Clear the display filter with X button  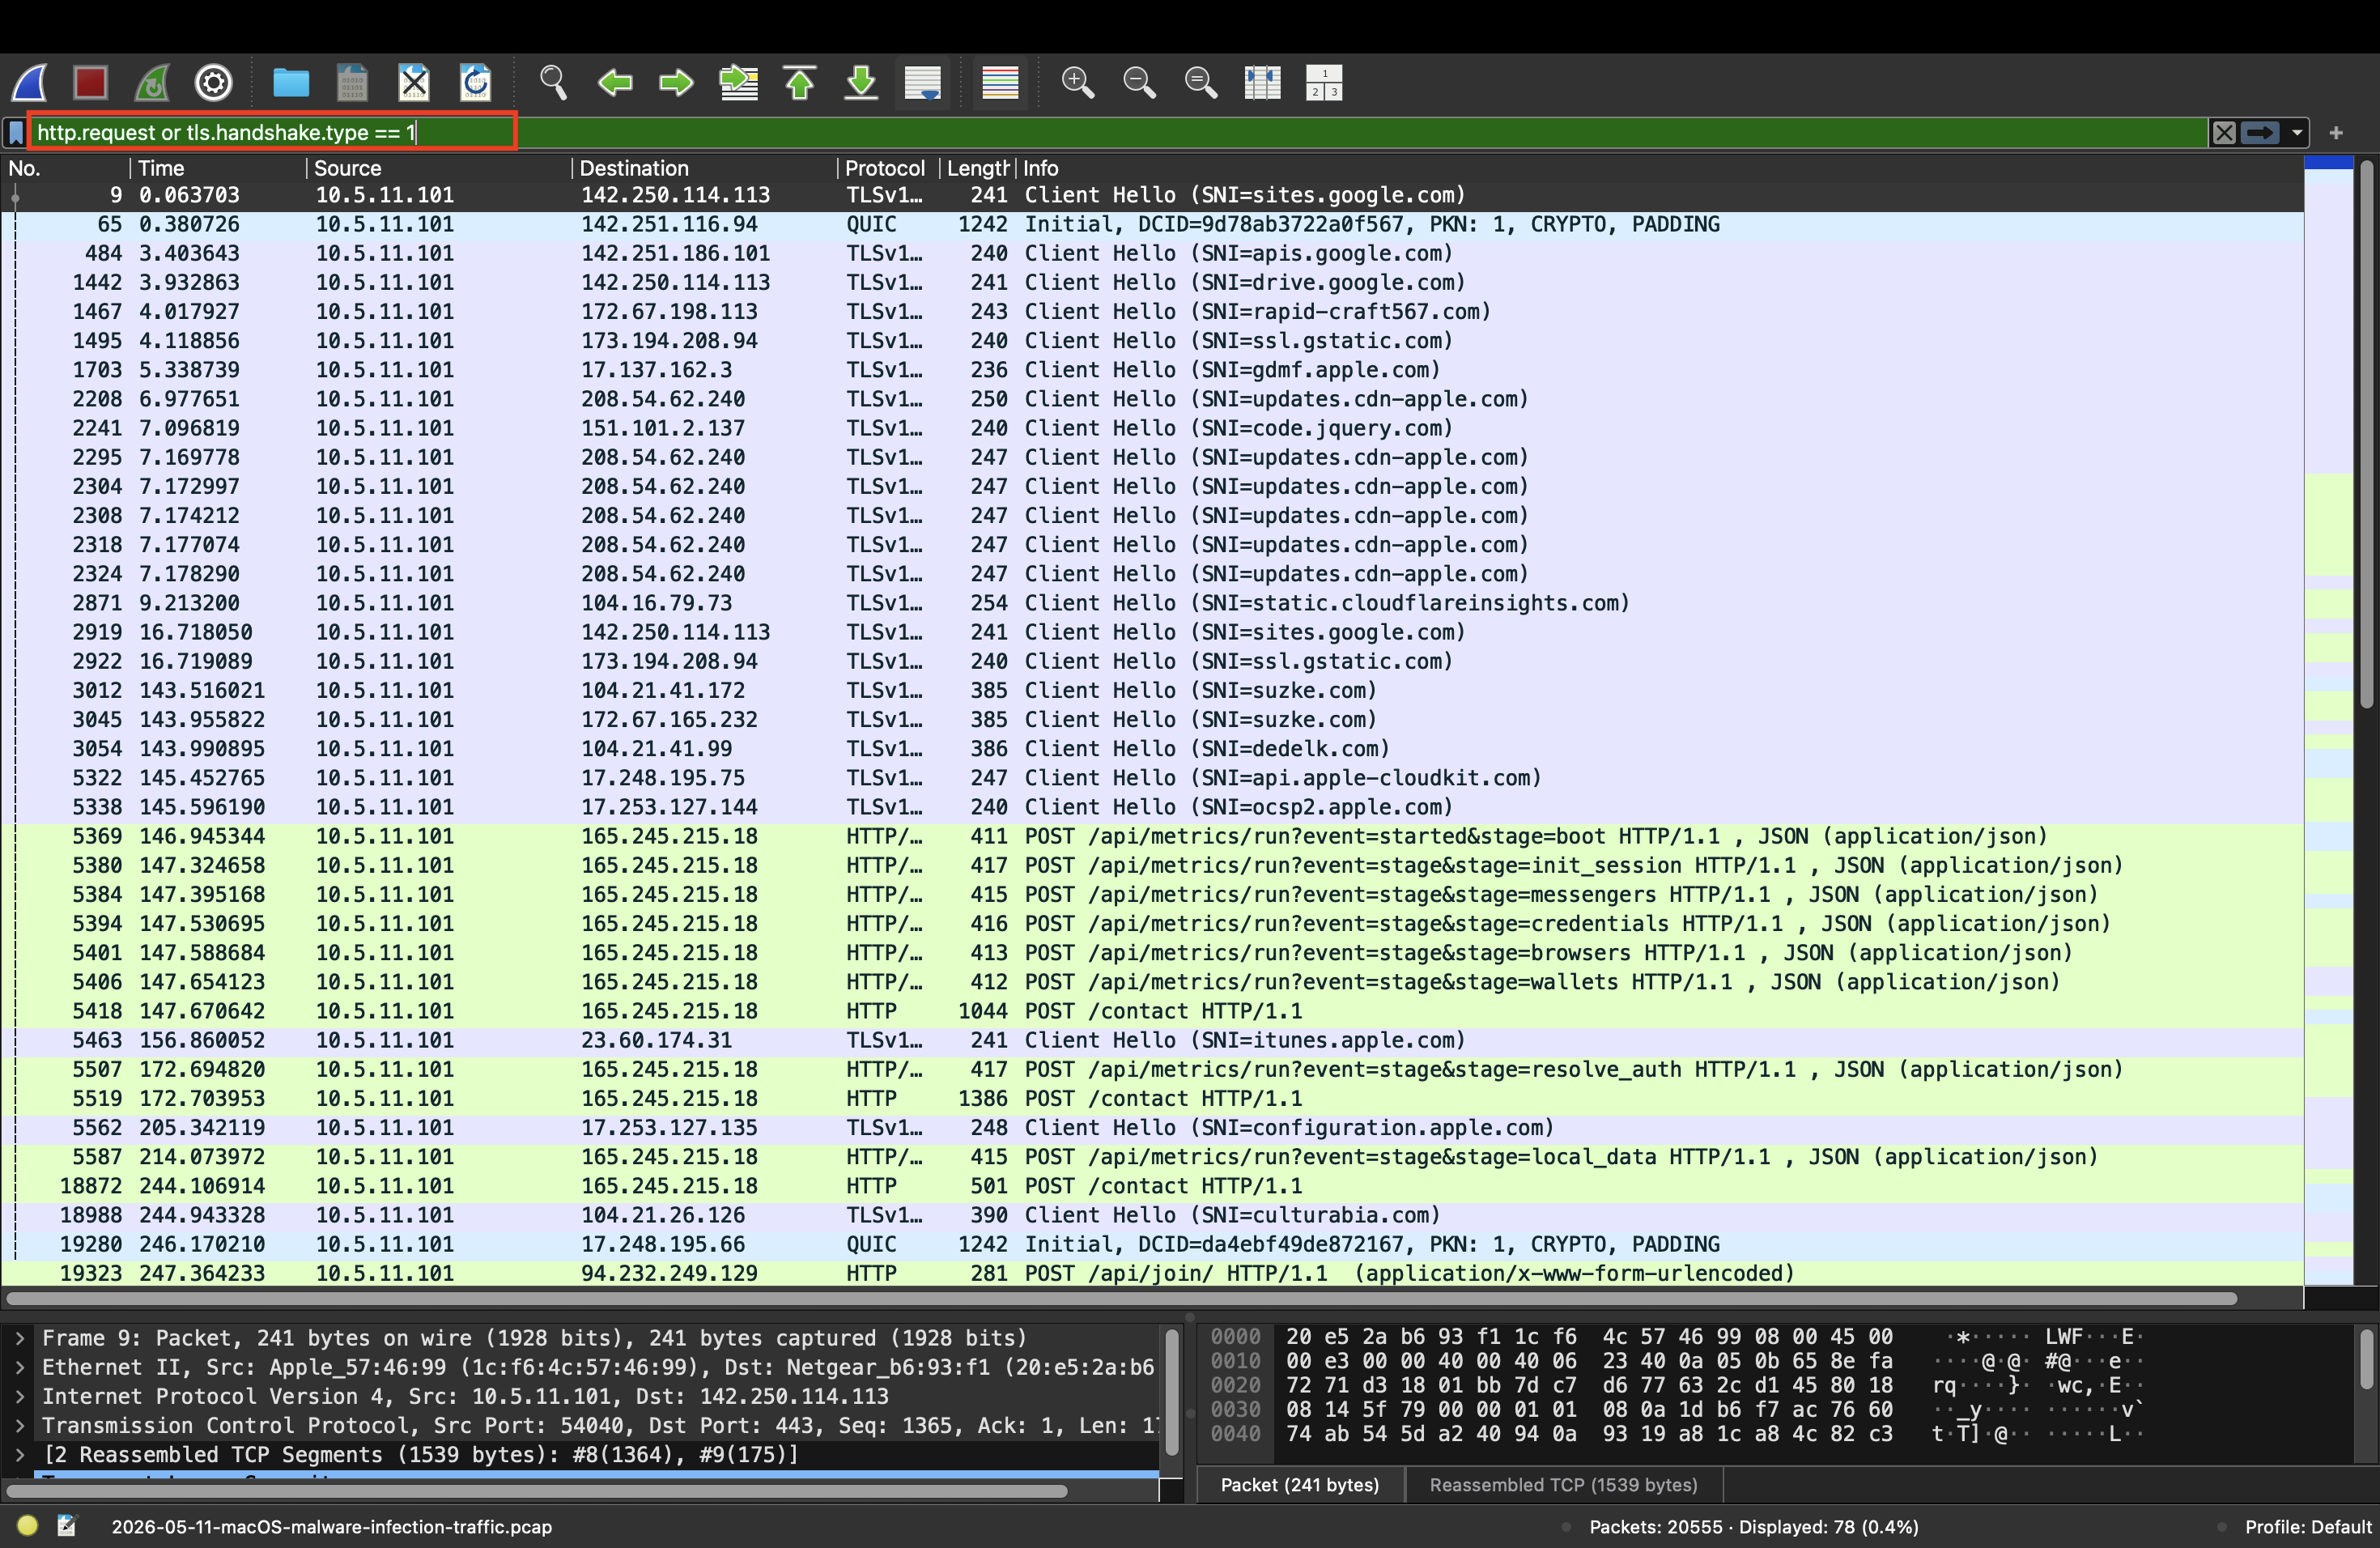point(2223,132)
